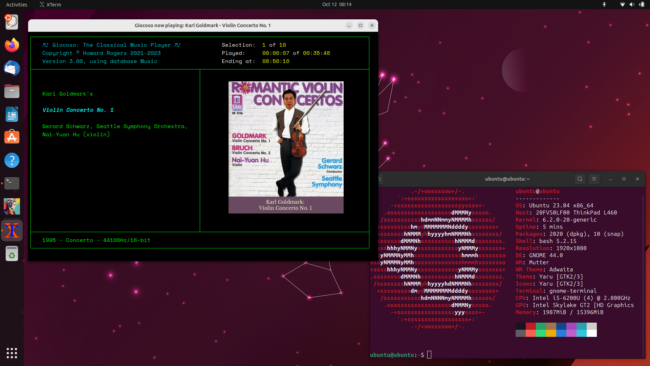Open the clock calendar Oct 12 08:14
The width and height of the screenshot is (650, 366).
click(x=337, y=4)
